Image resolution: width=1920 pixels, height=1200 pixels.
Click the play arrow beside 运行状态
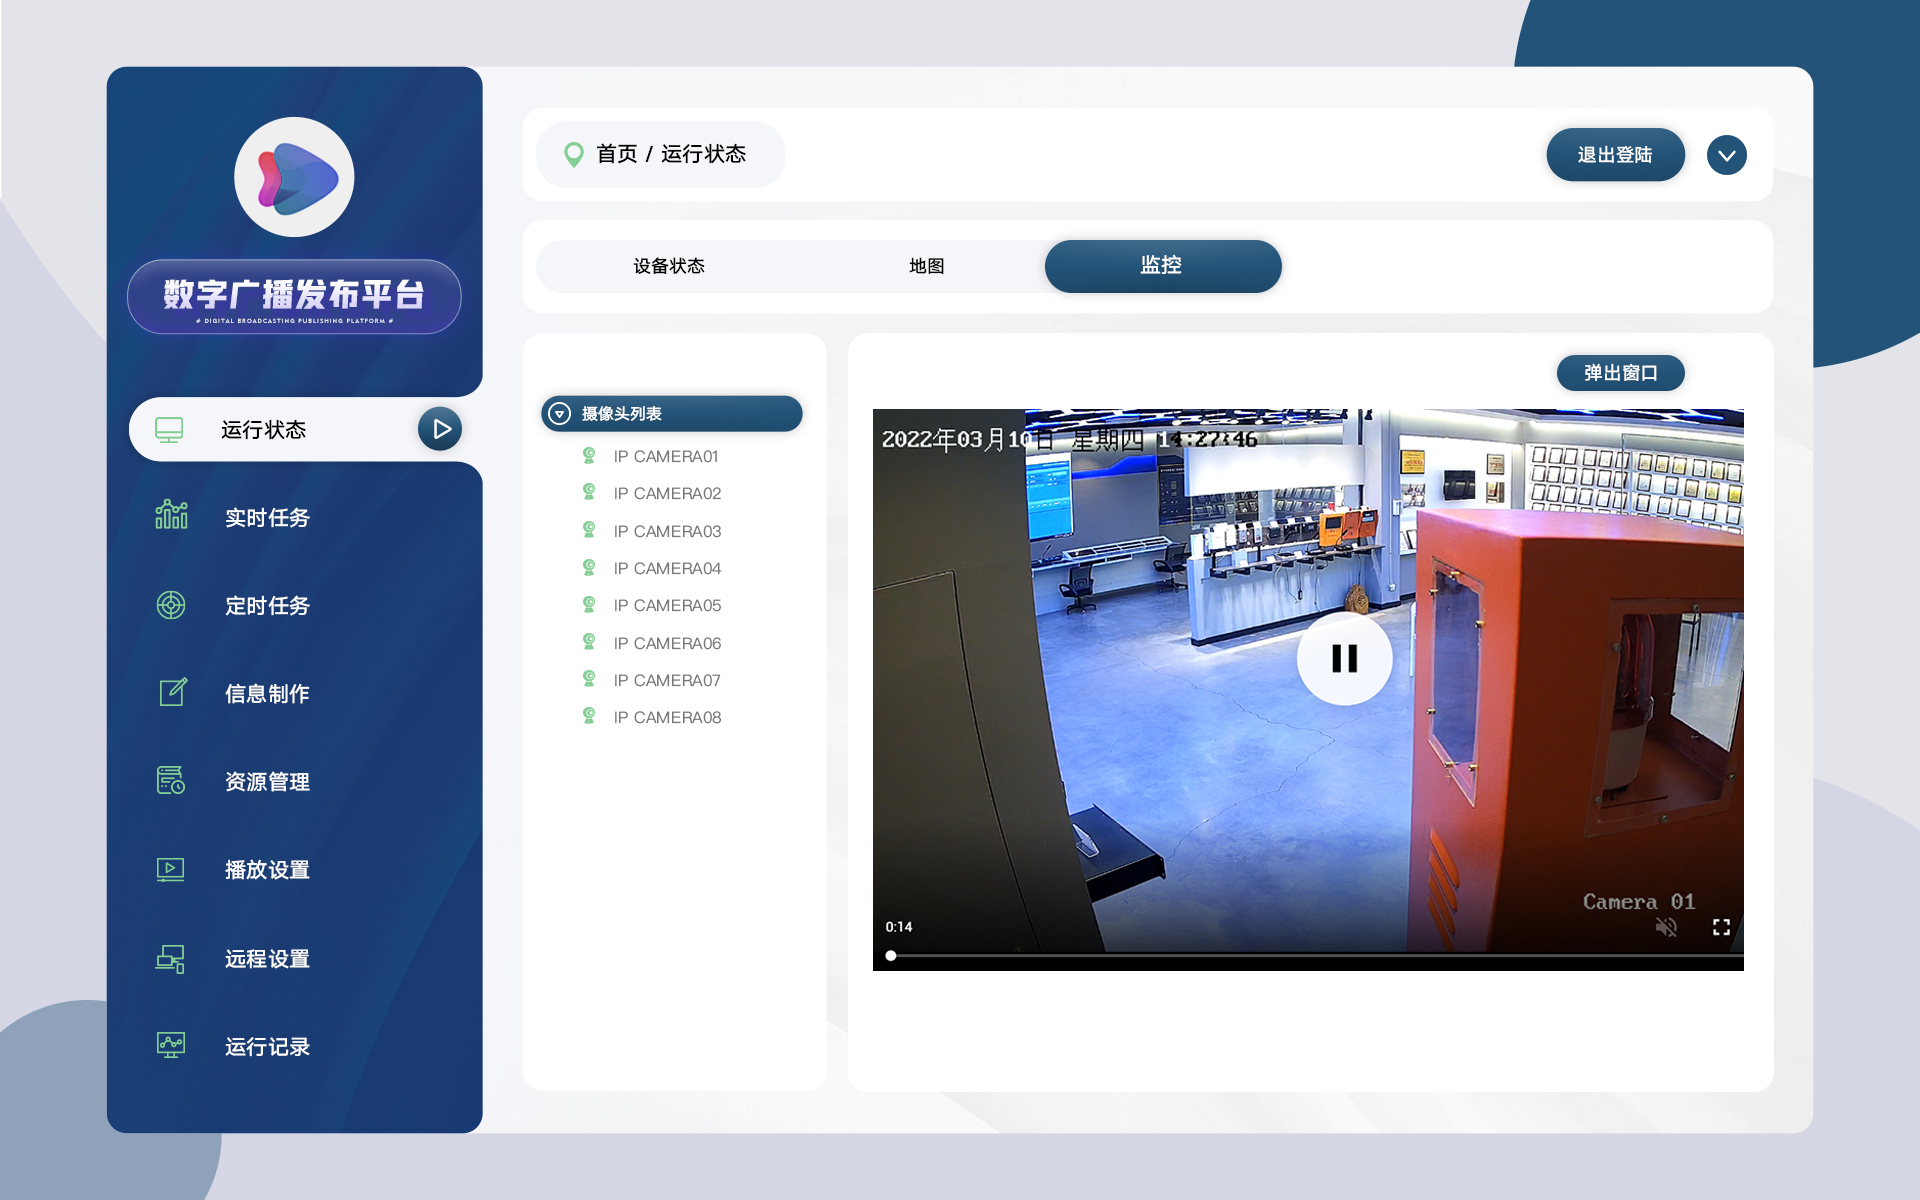coord(440,429)
